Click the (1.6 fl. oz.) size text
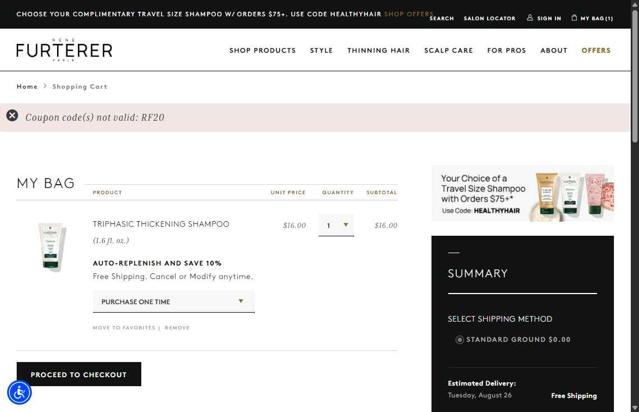Image resolution: width=639 pixels, height=412 pixels. point(111,240)
